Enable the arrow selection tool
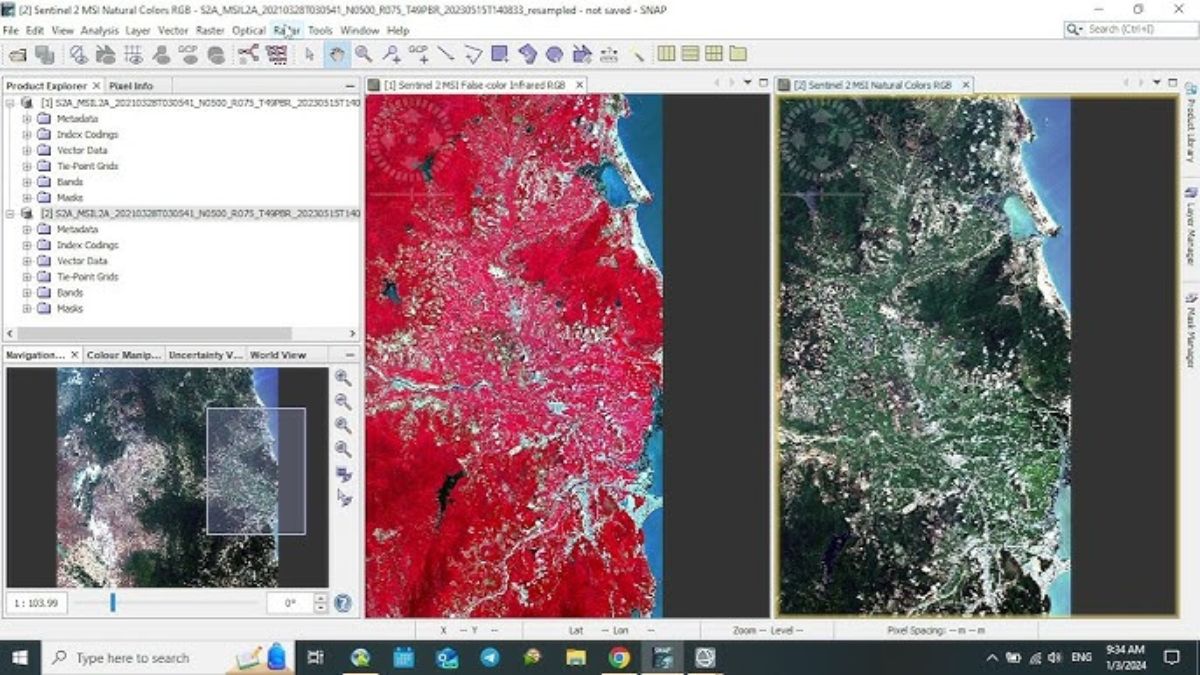The width and height of the screenshot is (1200, 675). 310,54
